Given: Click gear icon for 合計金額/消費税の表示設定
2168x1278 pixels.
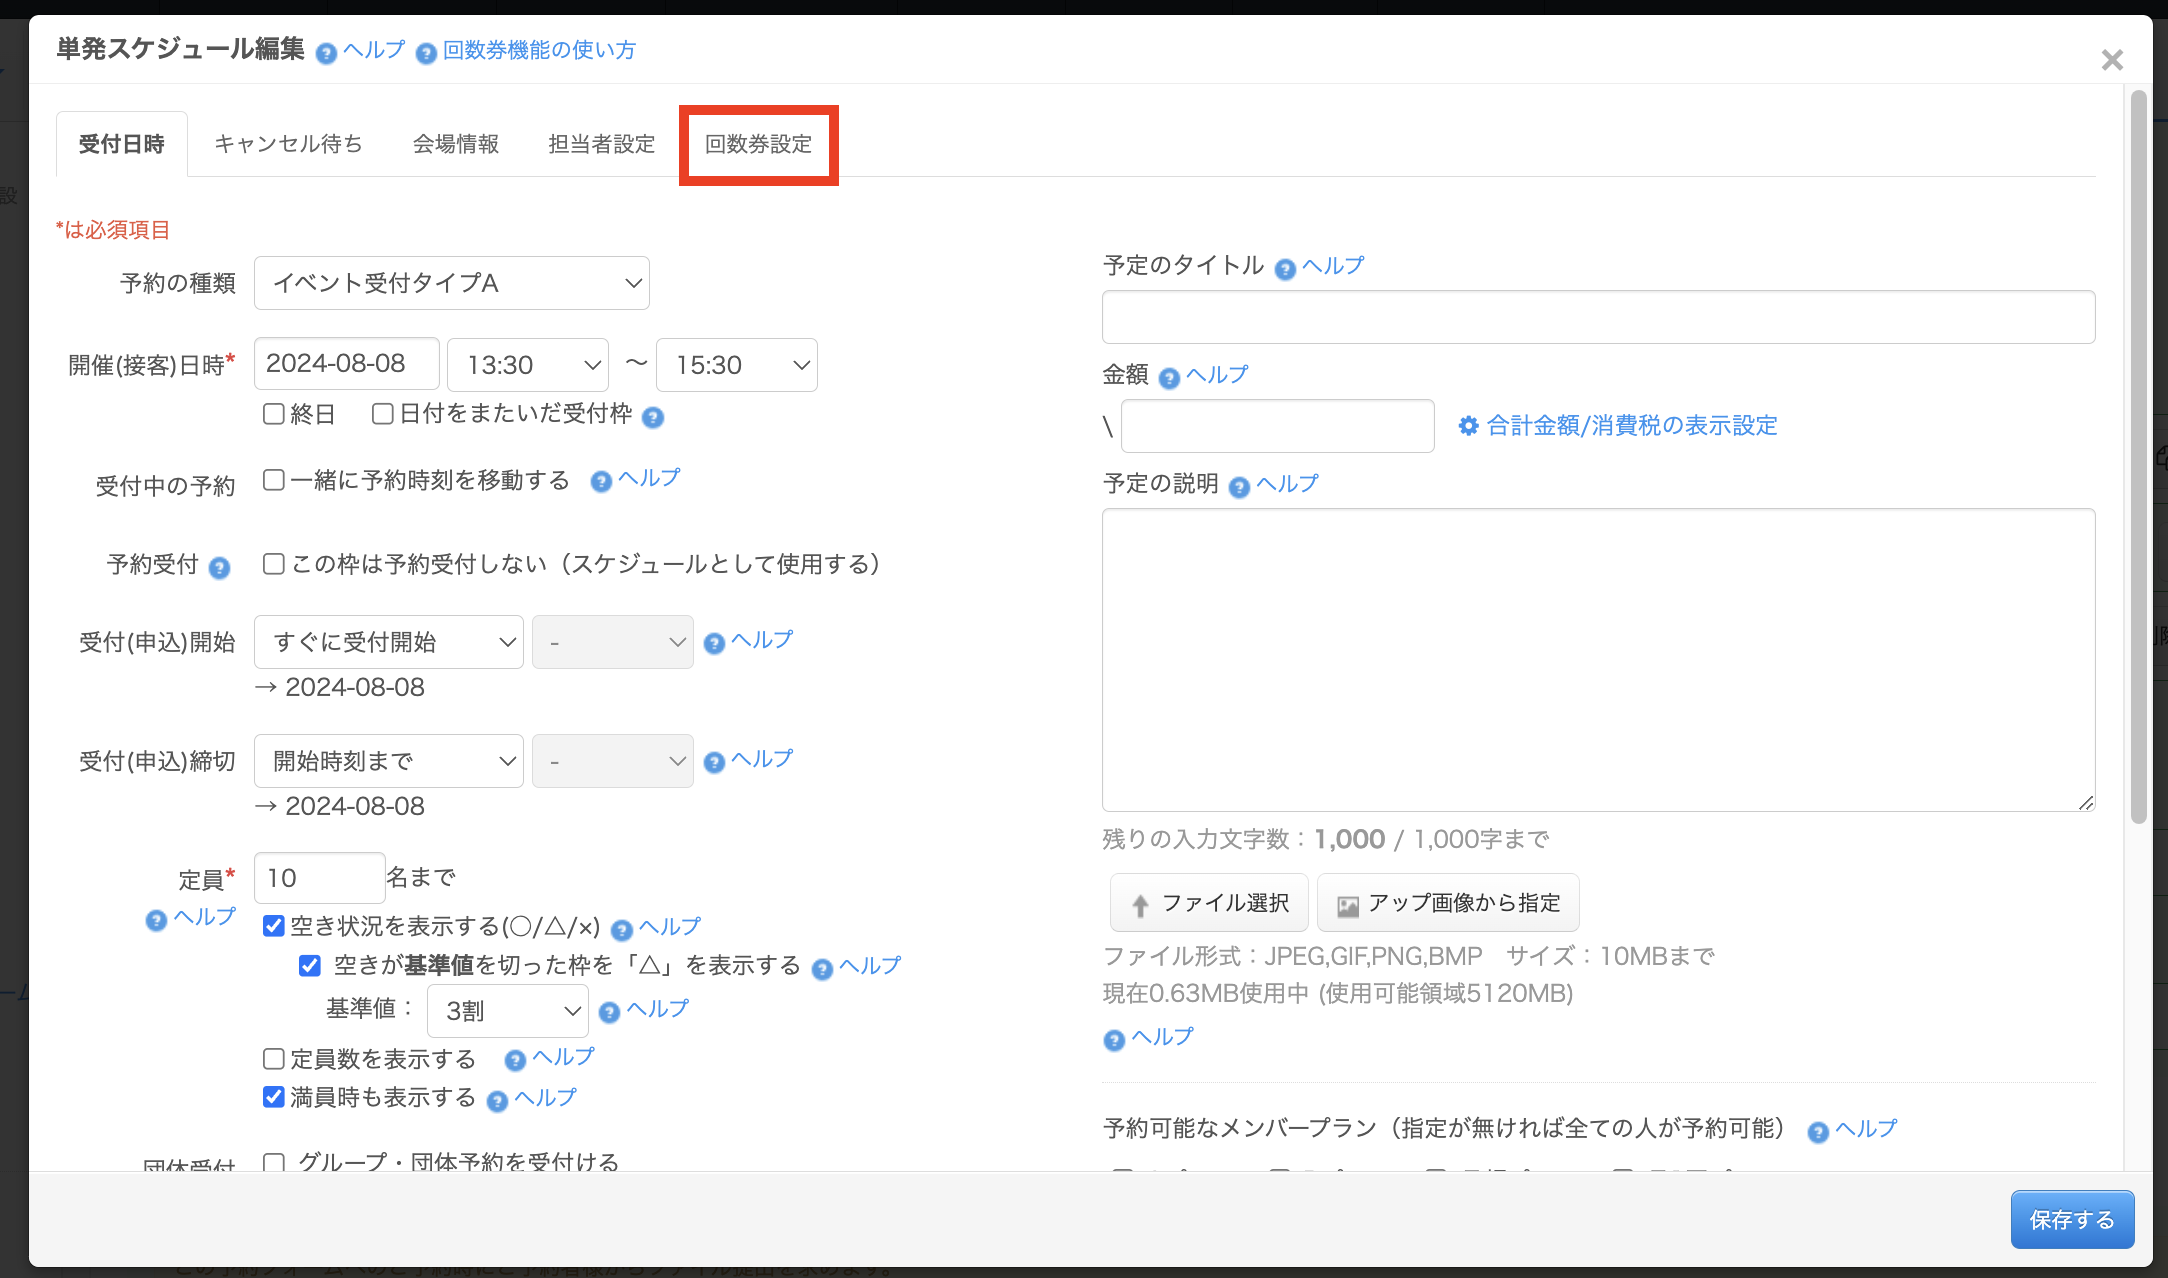Looking at the screenshot, I should click(1468, 426).
